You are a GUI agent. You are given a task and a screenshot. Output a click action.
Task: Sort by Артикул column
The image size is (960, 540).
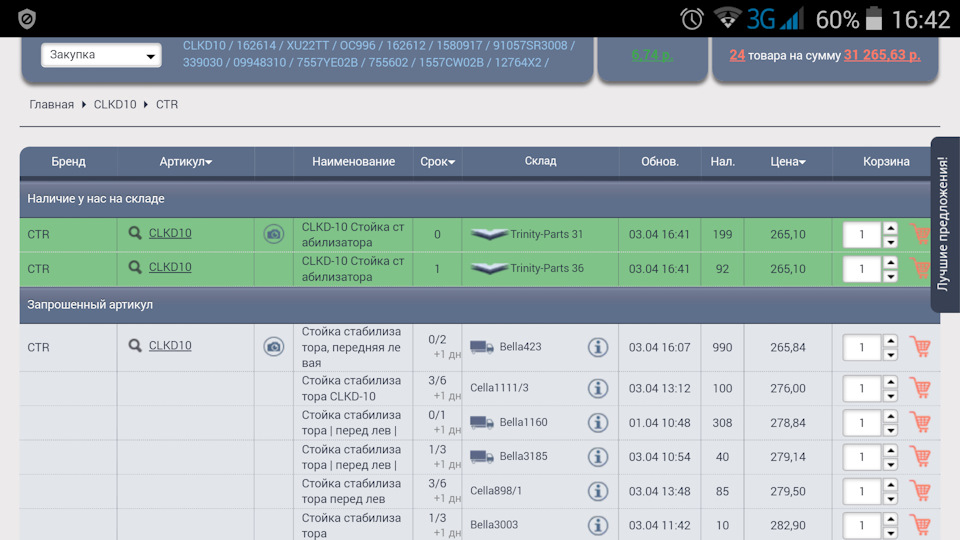pyautogui.click(x=185, y=161)
